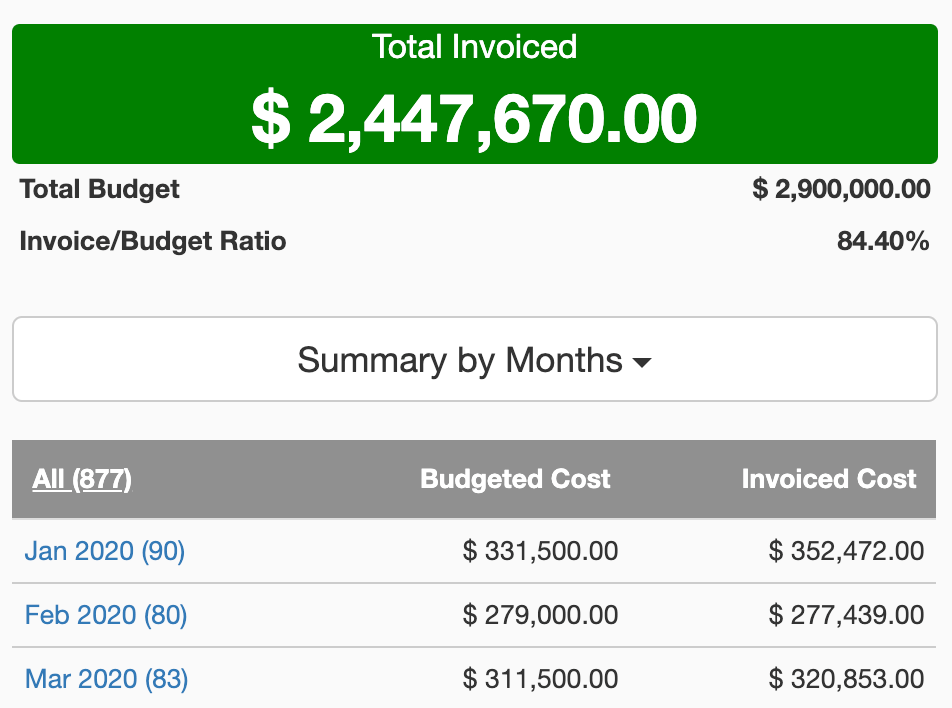Select the $ 2,900,000.00 total budget value
The width and height of the screenshot is (952, 708).
[841, 189]
